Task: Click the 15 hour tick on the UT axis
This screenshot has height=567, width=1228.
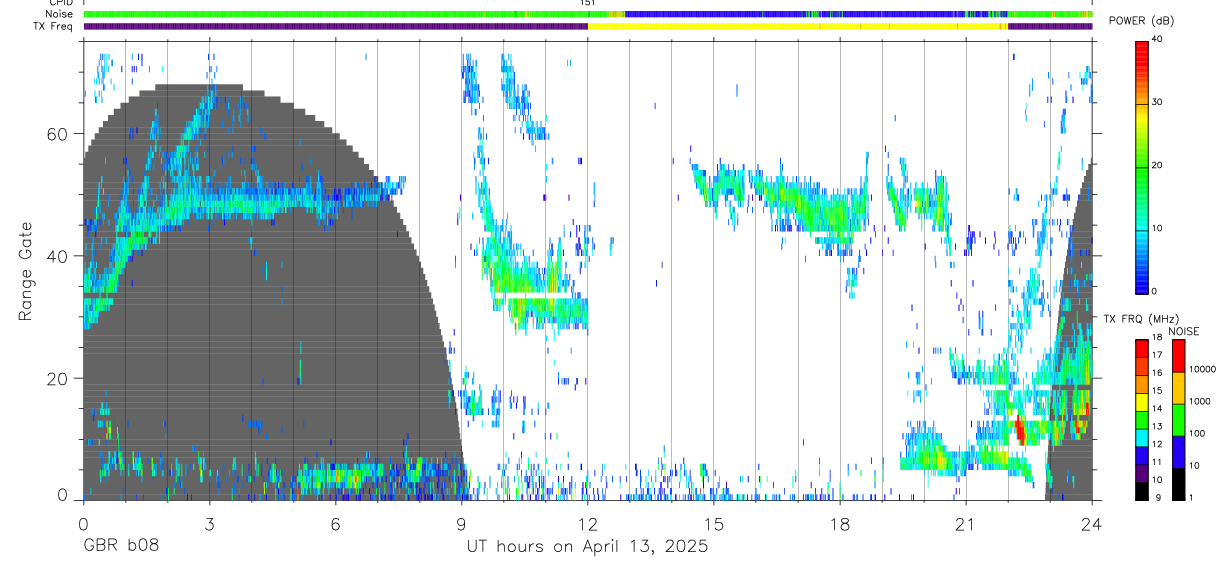Action: 714,523
